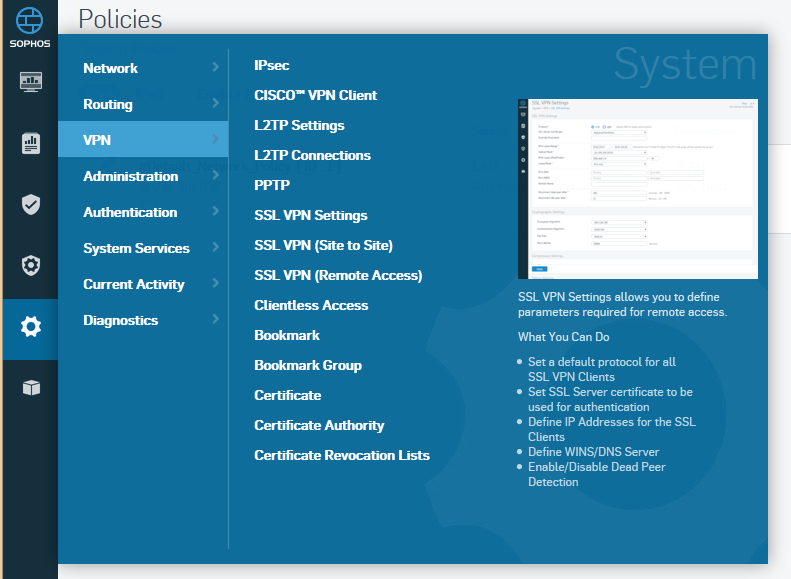The height and width of the screenshot is (579, 791).
Task: Open the IPsec VPN page
Action: (x=271, y=66)
